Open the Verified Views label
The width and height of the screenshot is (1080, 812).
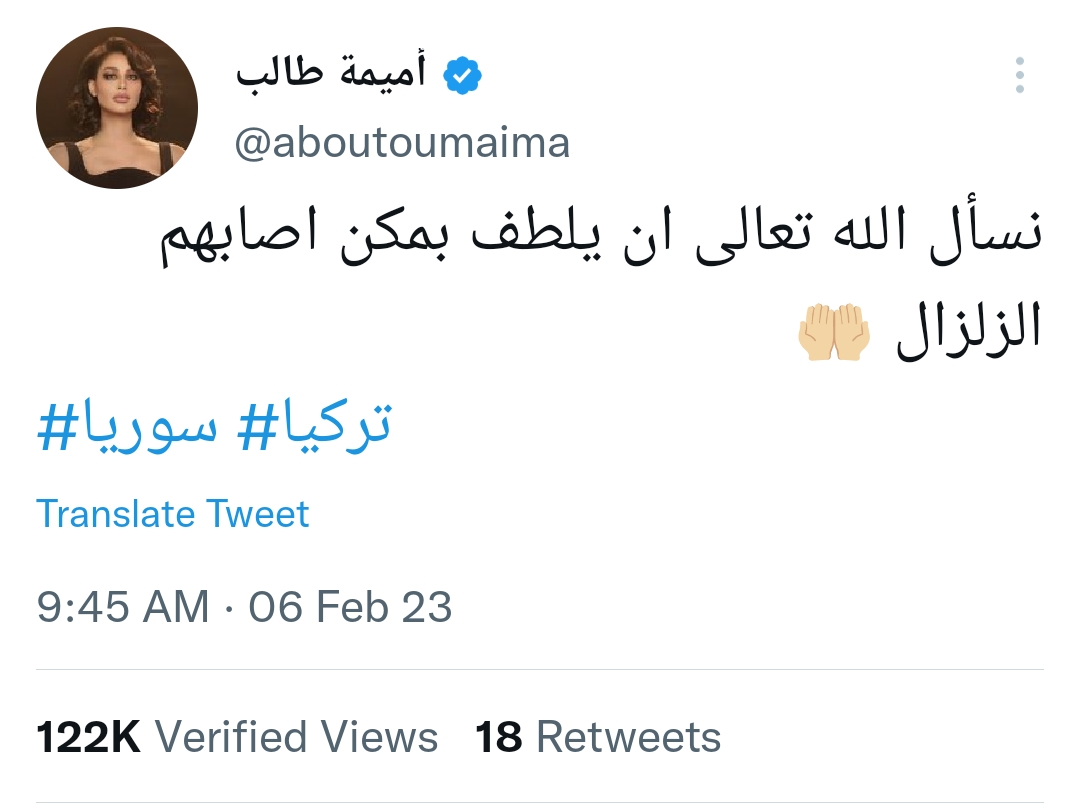pos(297,737)
